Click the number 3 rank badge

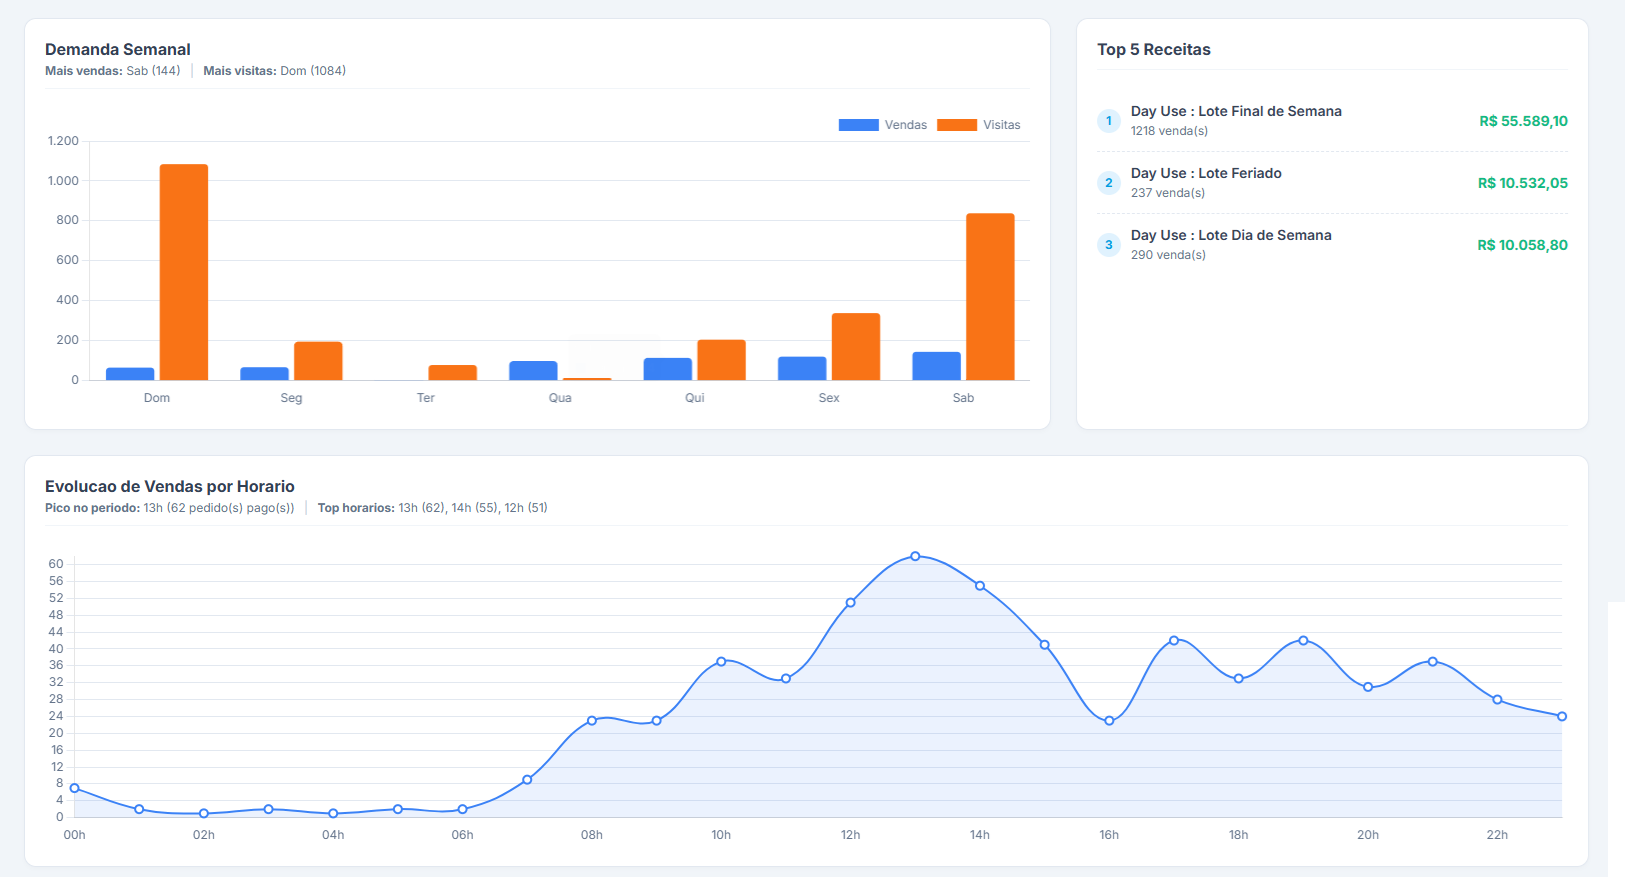(1108, 245)
